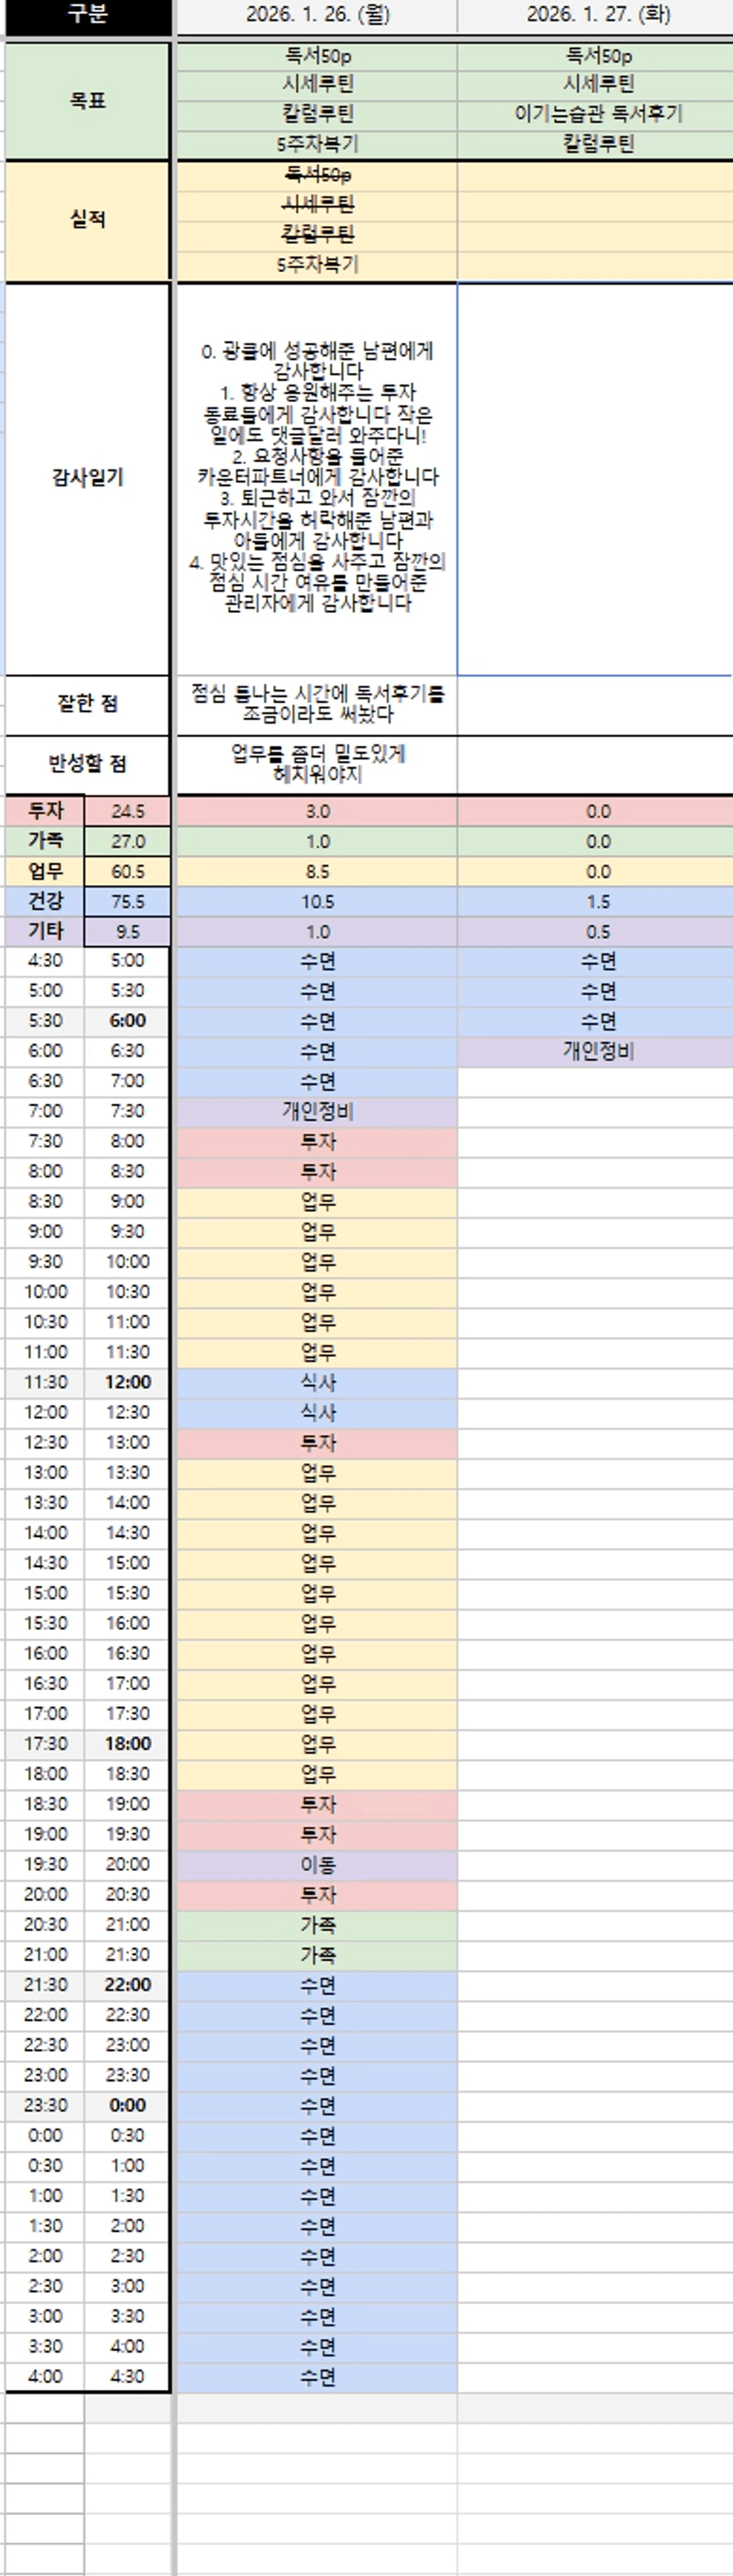The image size is (733, 2576).
Task: Select the 2026. 1. 26. (월) date header
Action: pos(317,15)
